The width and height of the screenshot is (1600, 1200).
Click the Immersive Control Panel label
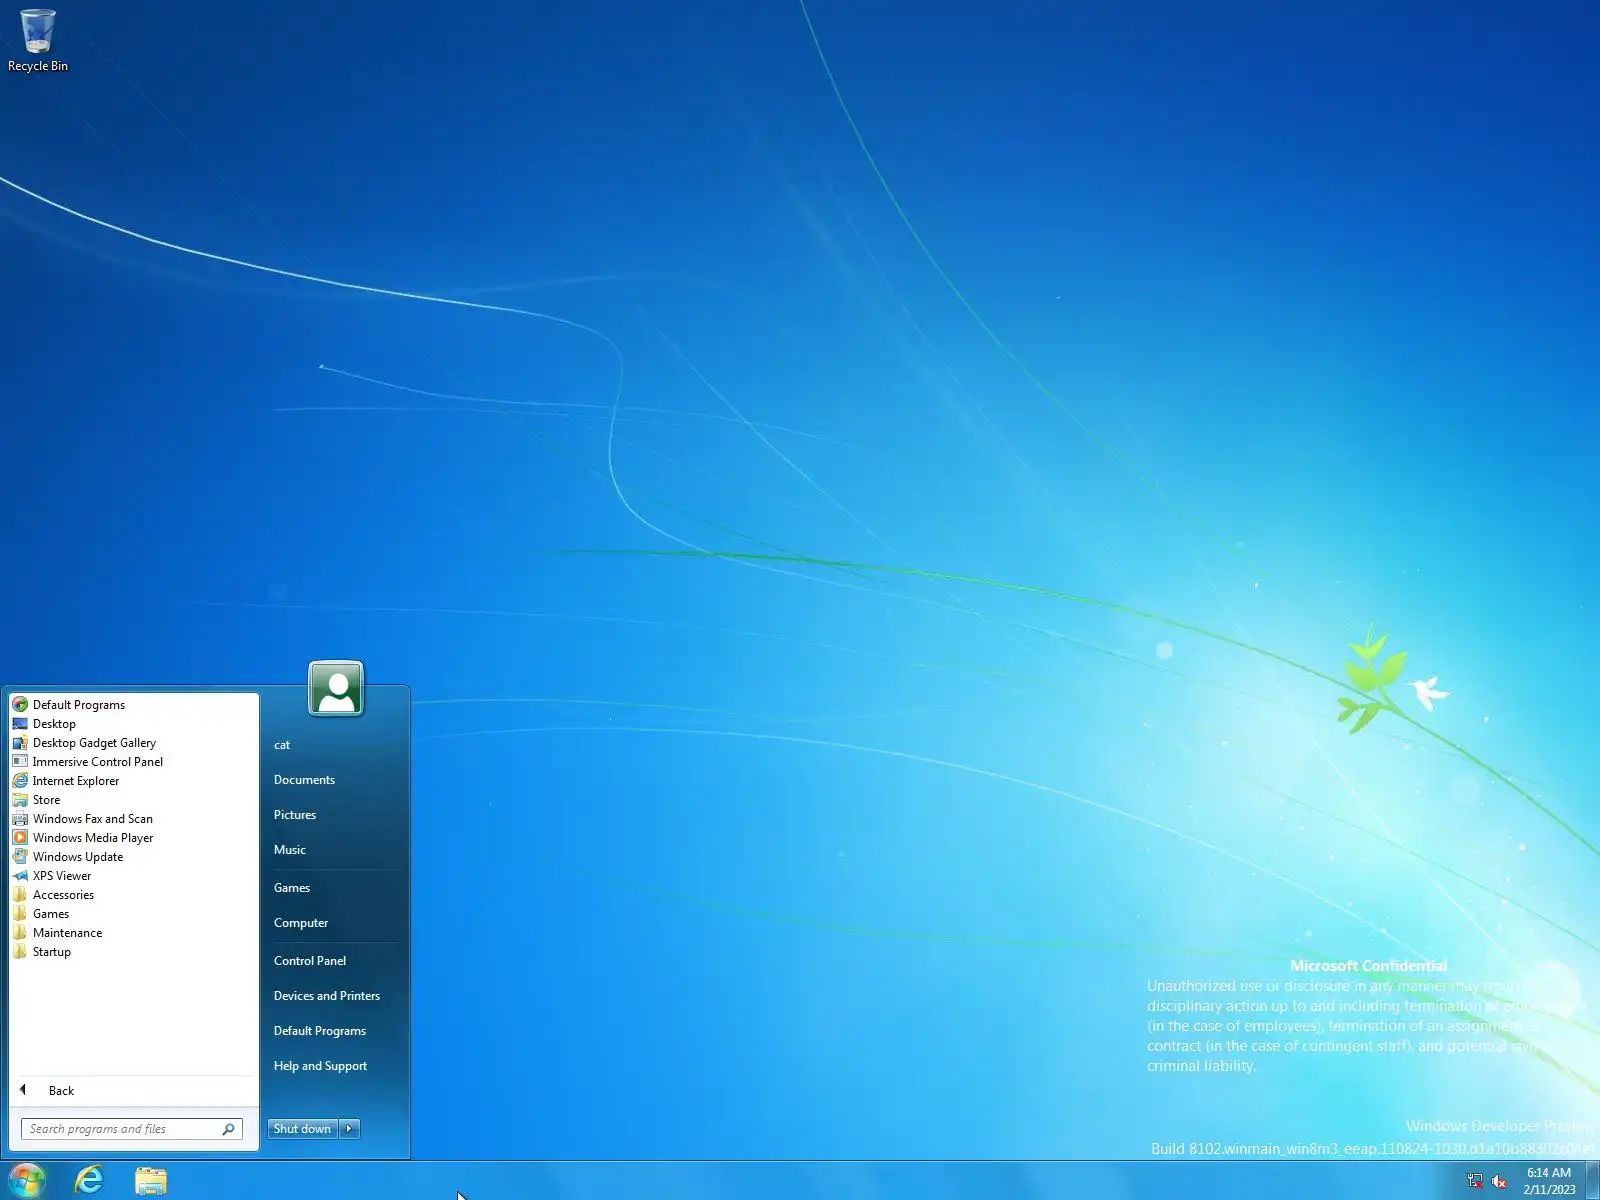98,762
